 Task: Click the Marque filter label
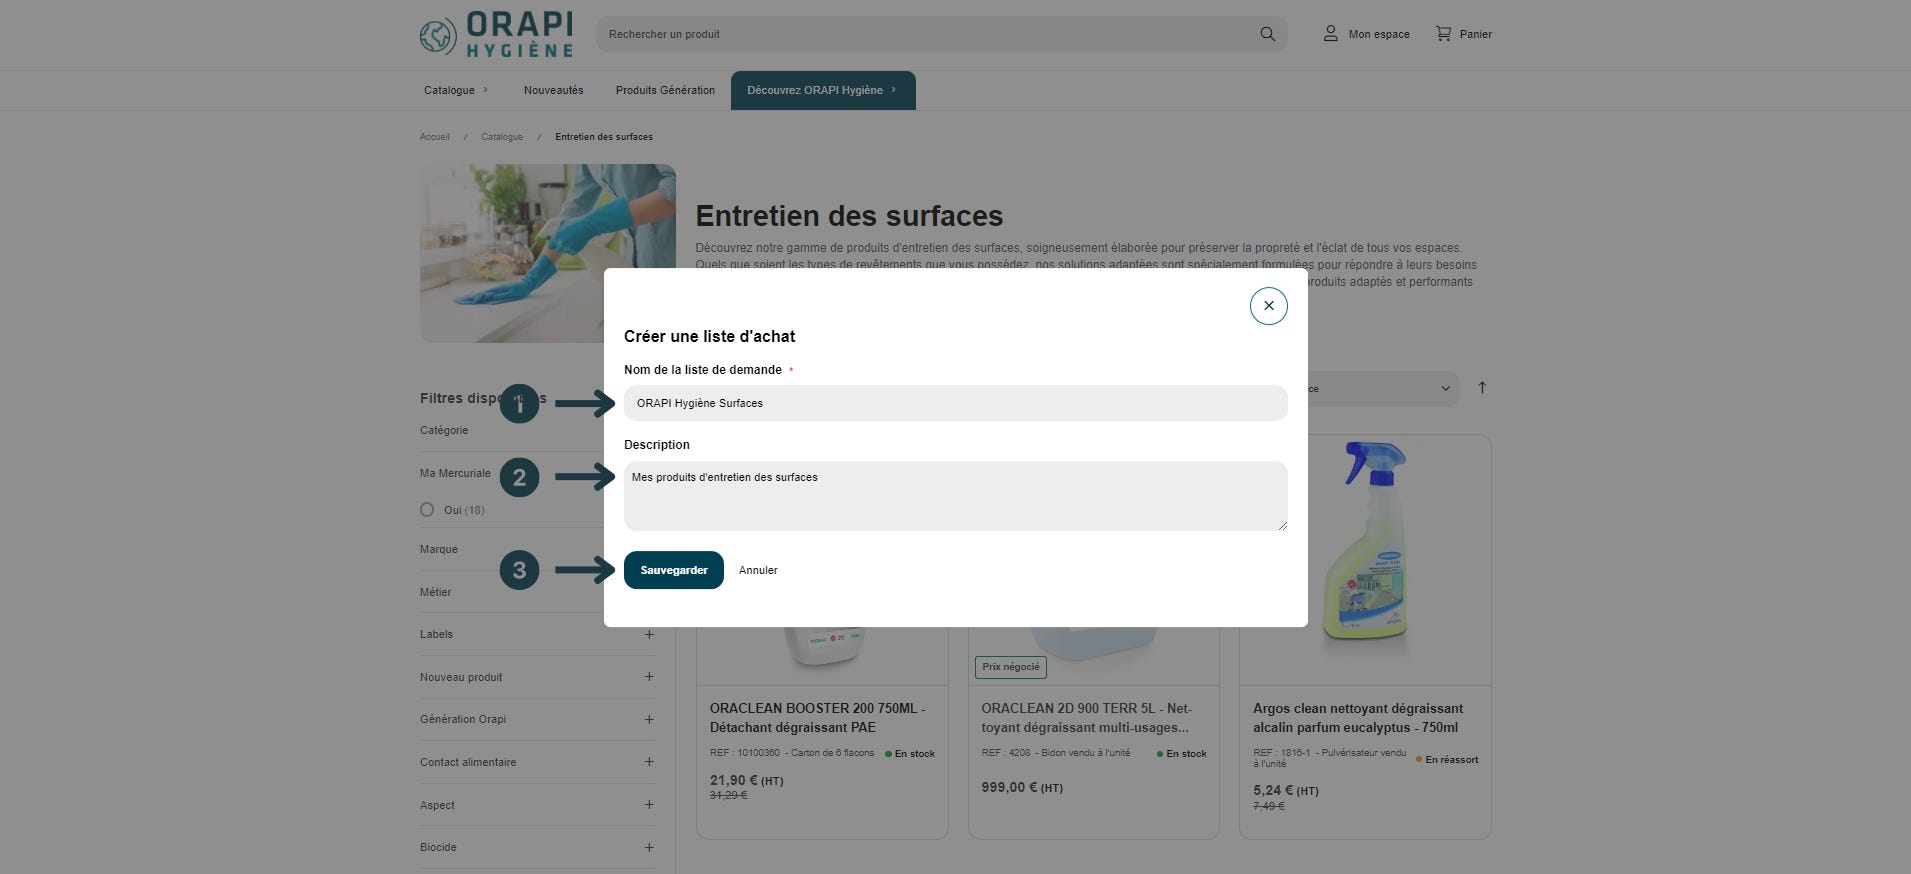(x=439, y=549)
